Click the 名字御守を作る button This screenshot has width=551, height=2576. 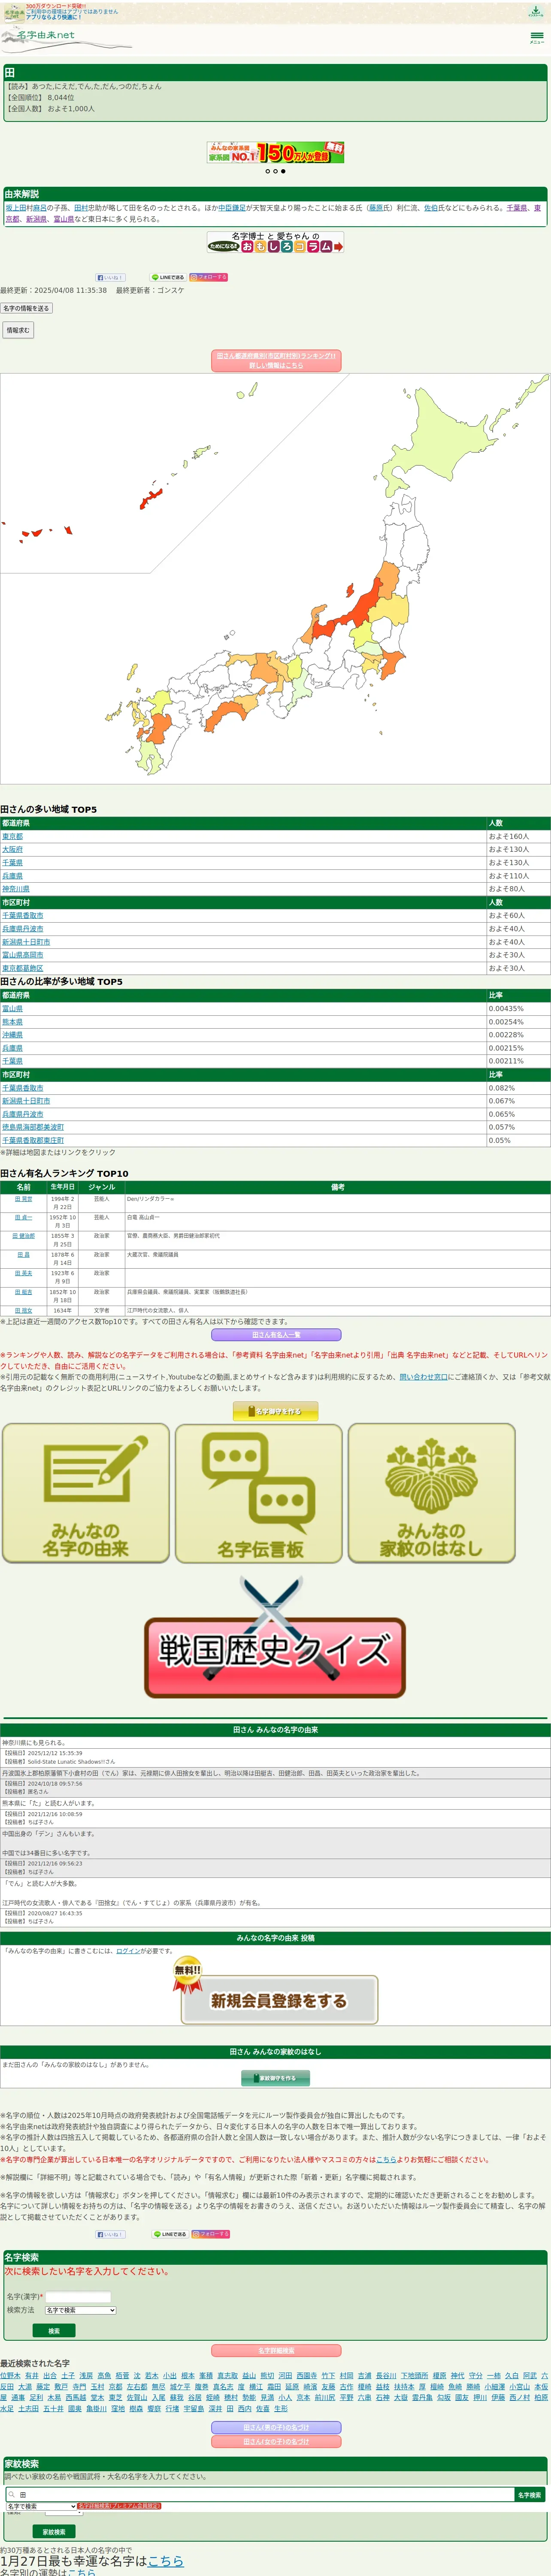pyautogui.click(x=275, y=1411)
